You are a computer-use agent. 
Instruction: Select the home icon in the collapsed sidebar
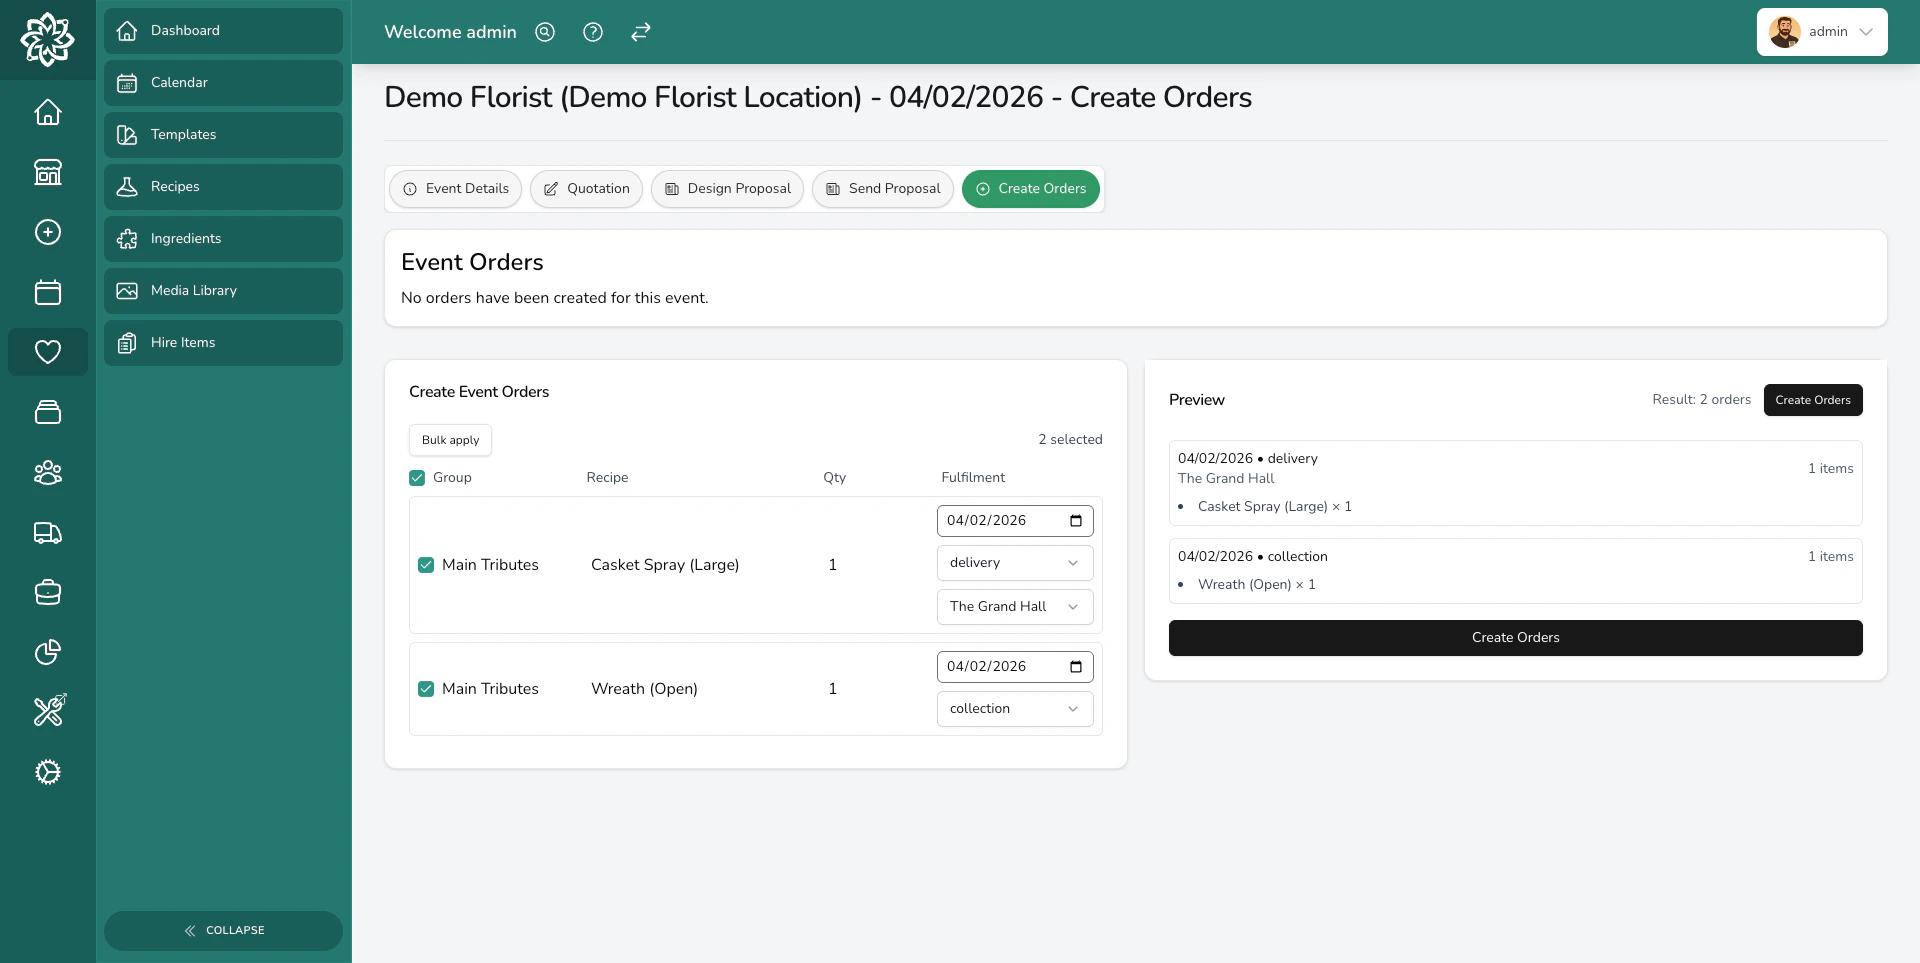click(x=47, y=112)
